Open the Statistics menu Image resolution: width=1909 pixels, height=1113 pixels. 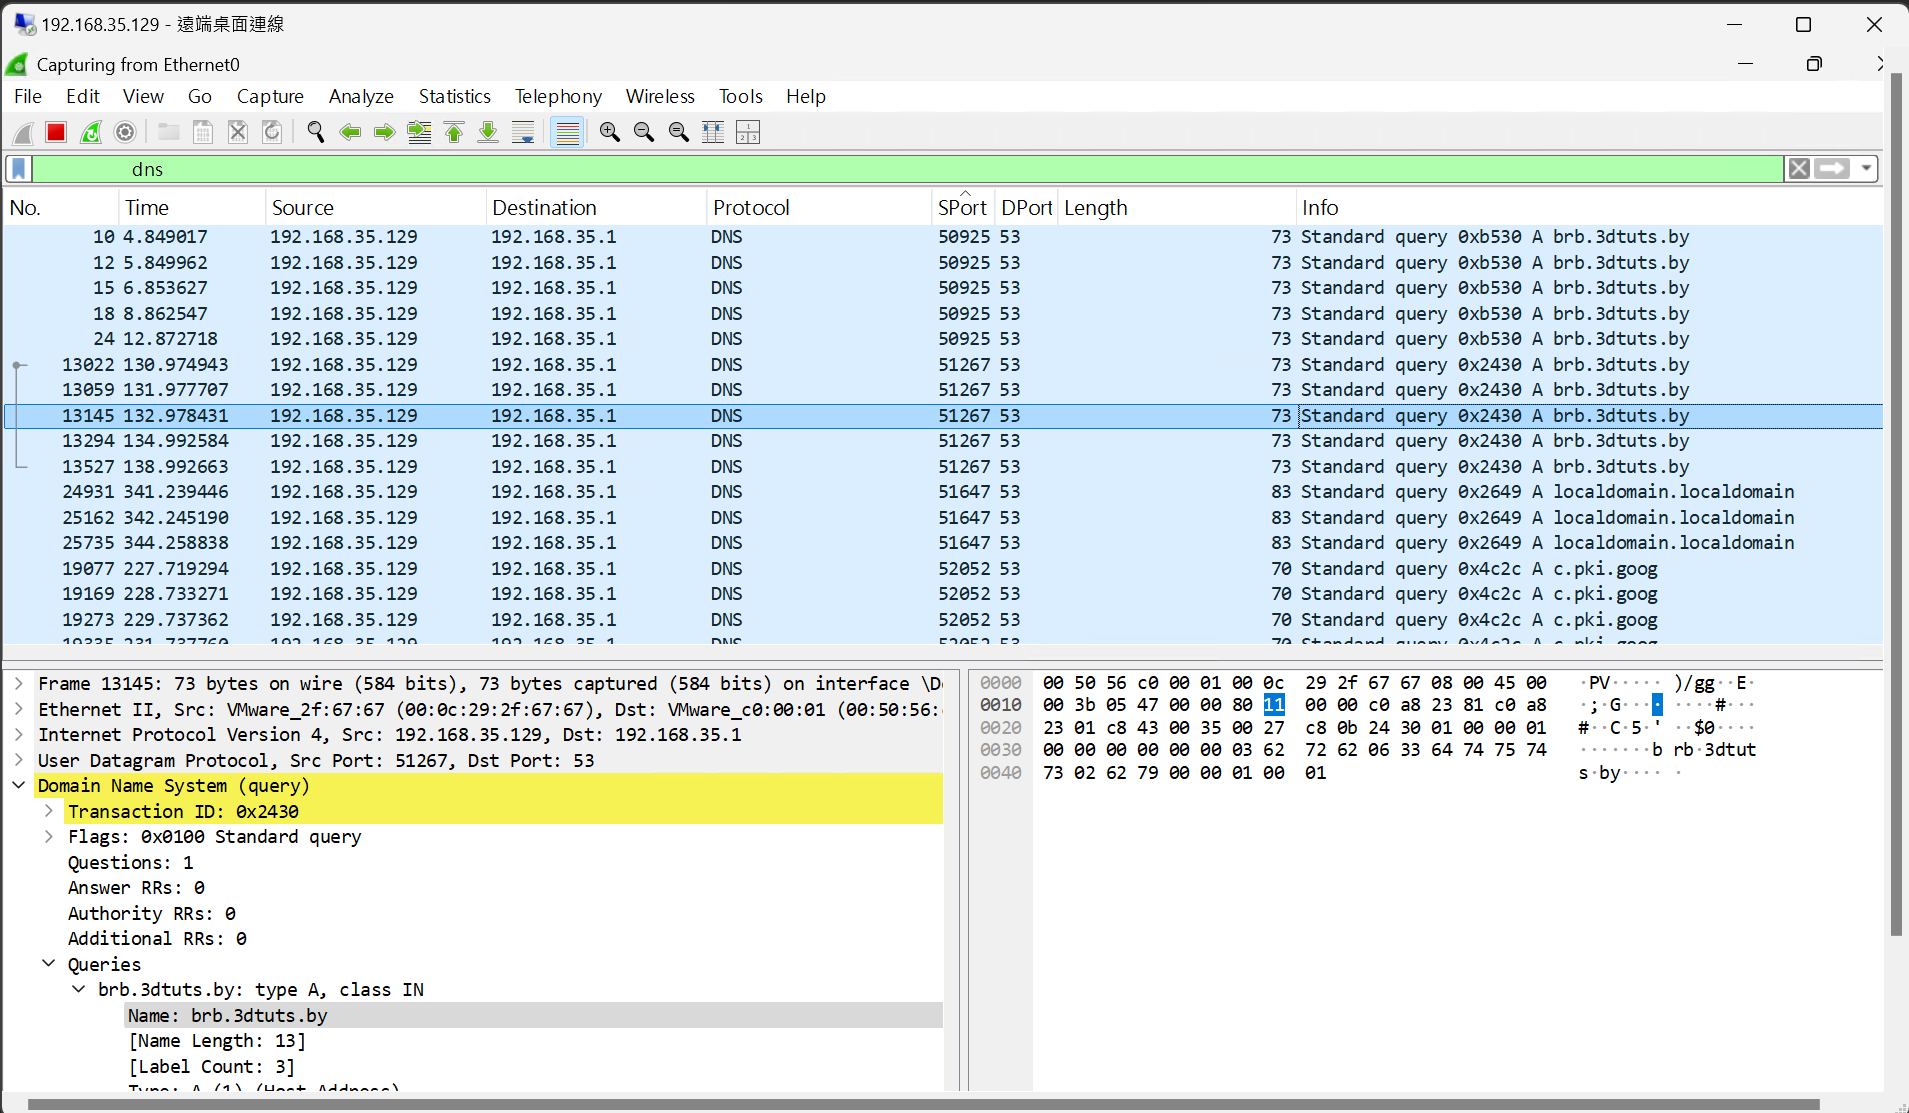point(454,96)
